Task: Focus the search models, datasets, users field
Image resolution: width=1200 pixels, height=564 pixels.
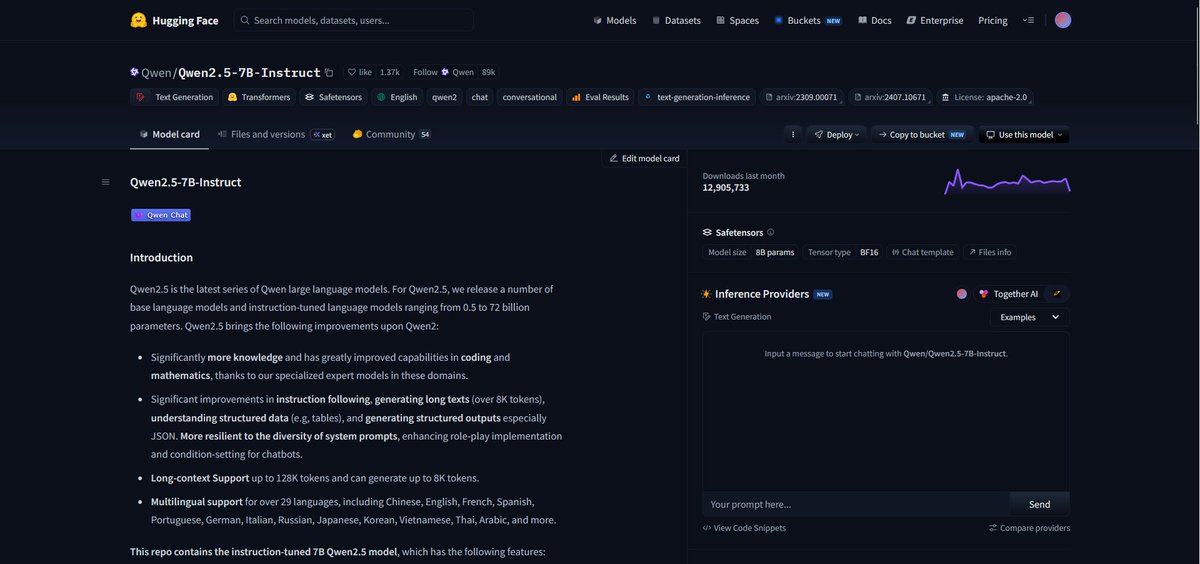Action: point(354,20)
